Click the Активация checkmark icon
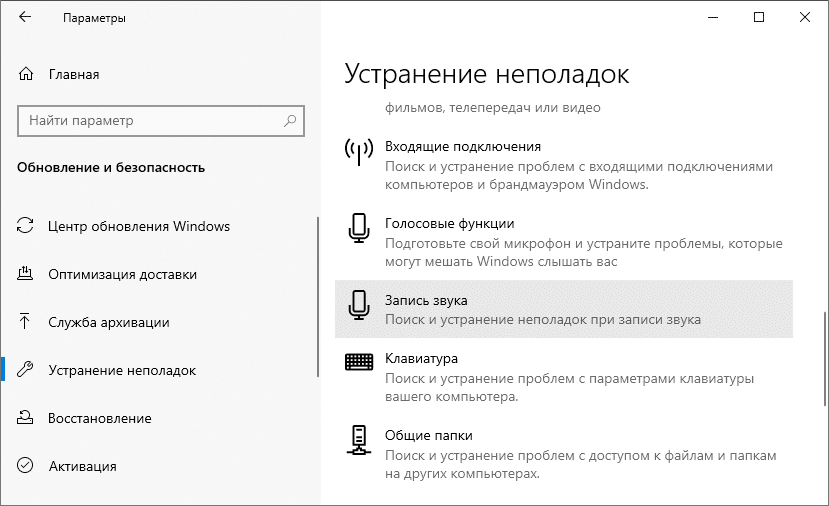The image size is (829, 506). click(26, 466)
